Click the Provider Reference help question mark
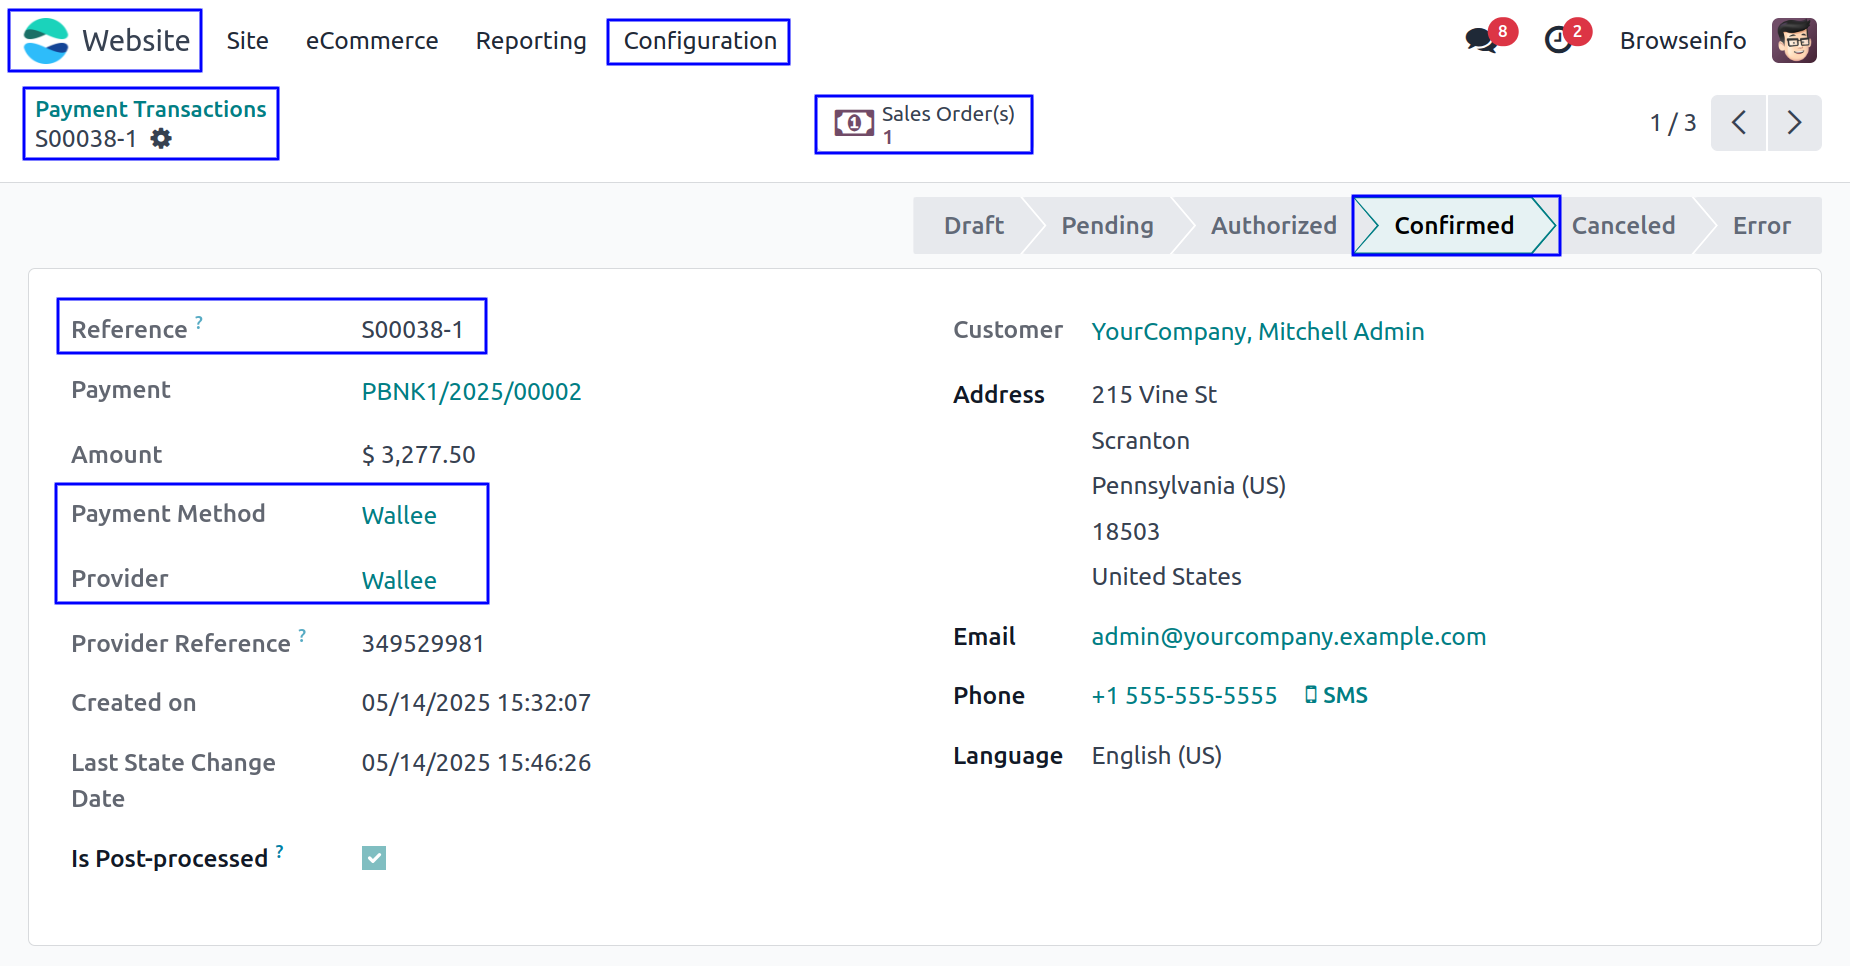 [302, 636]
